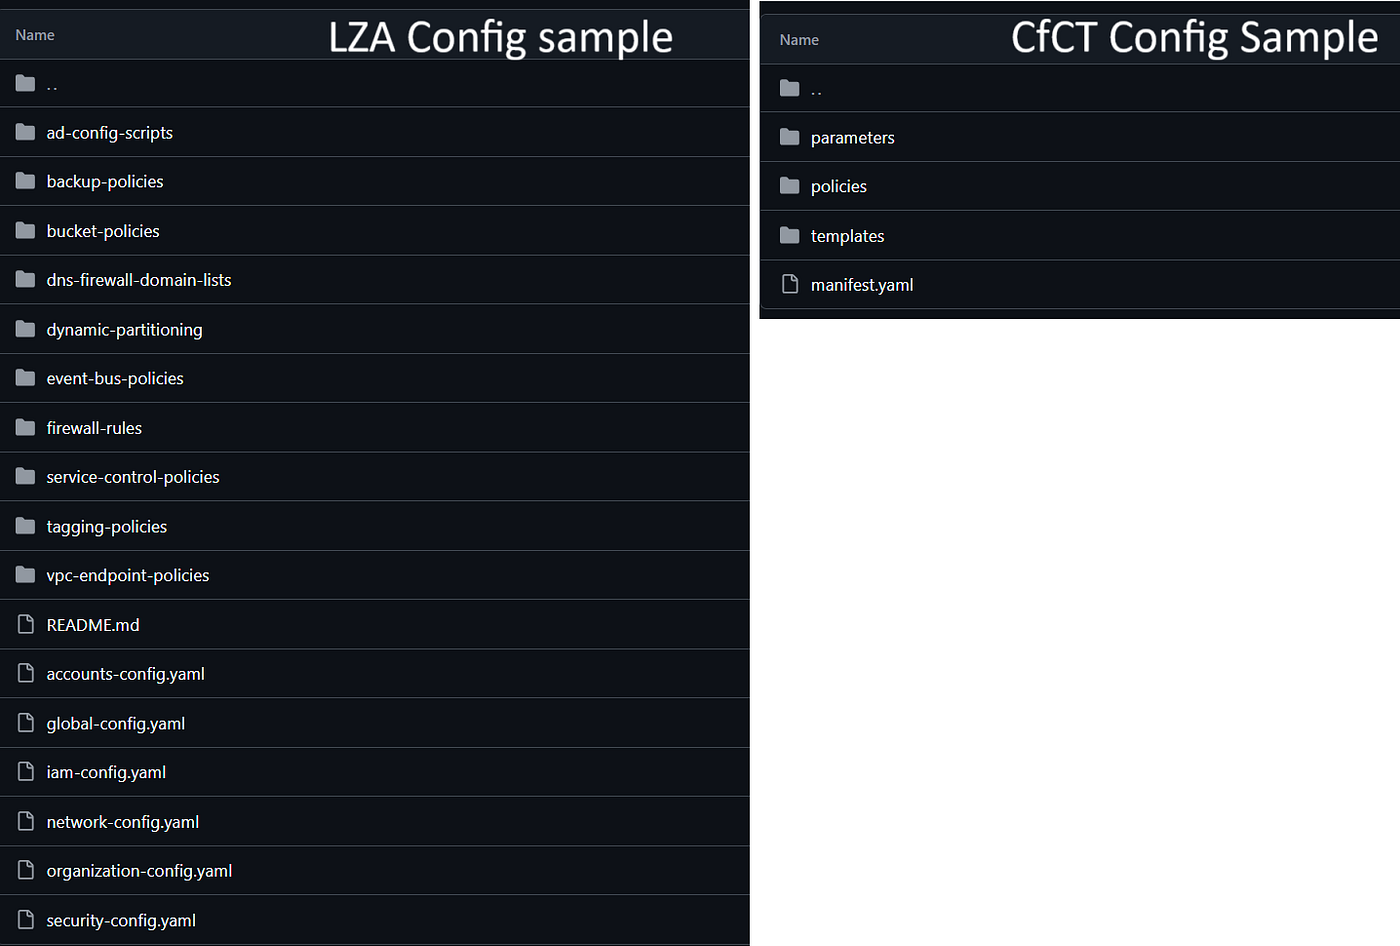Open the bucket-policies folder link
Screen dimensions: 1400x946
(x=103, y=231)
